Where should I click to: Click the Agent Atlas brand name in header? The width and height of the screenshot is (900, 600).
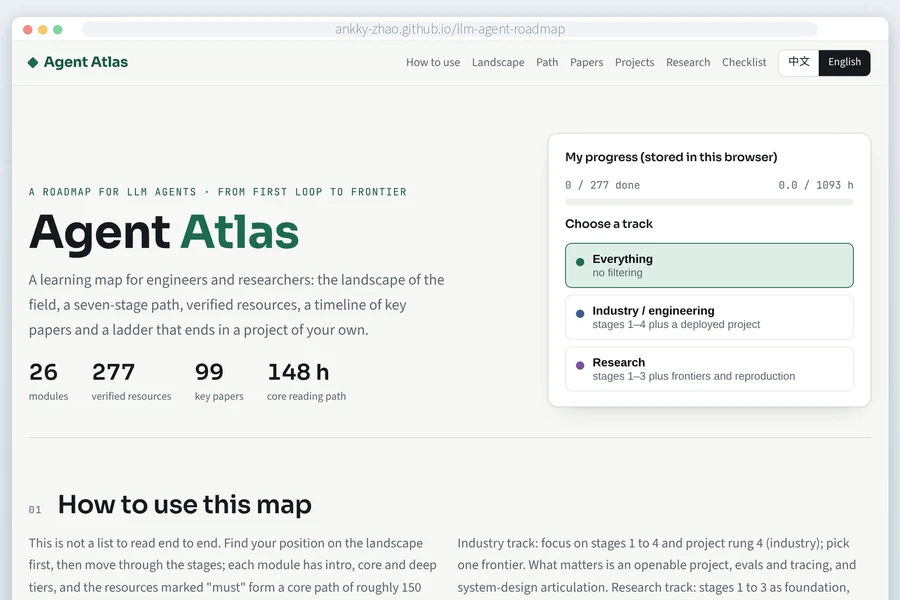[x=86, y=62]
